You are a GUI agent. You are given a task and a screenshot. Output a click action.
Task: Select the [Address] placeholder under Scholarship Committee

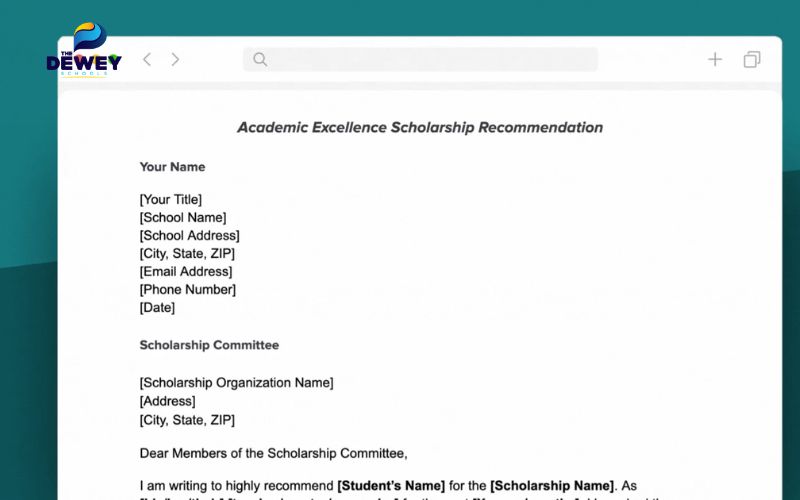pos(168,401)
